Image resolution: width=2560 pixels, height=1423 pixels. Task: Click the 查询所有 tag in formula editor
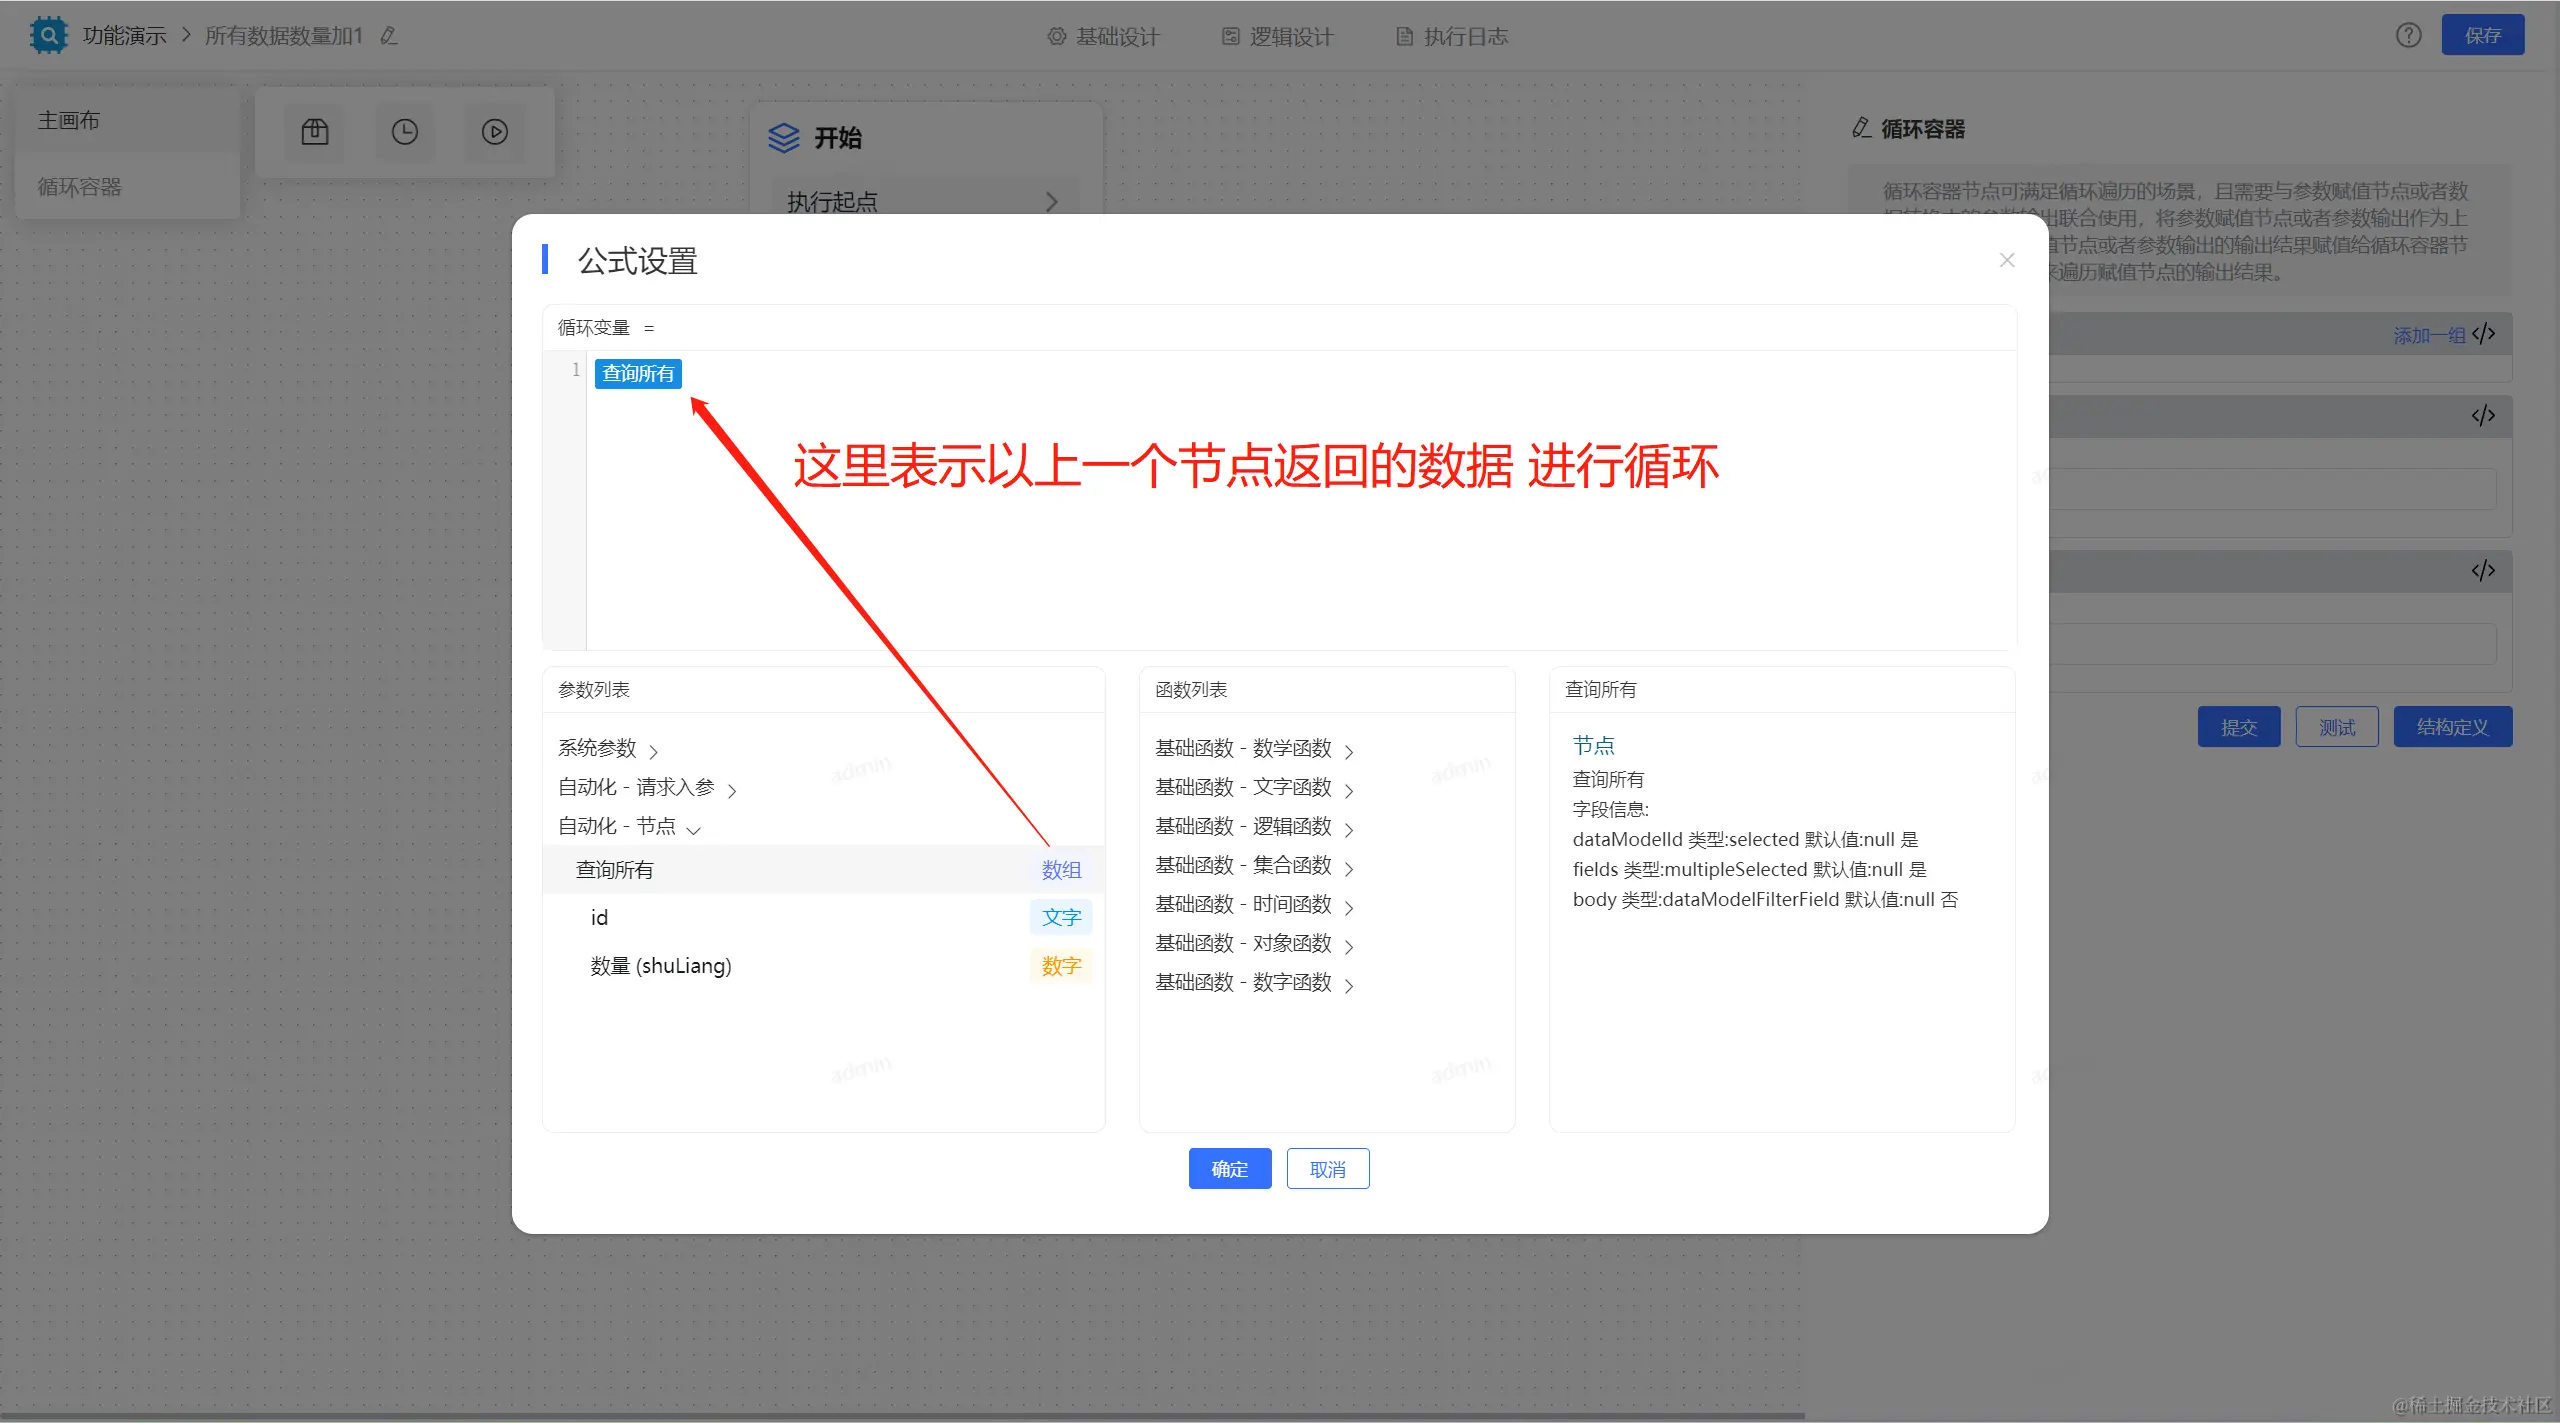638,374
